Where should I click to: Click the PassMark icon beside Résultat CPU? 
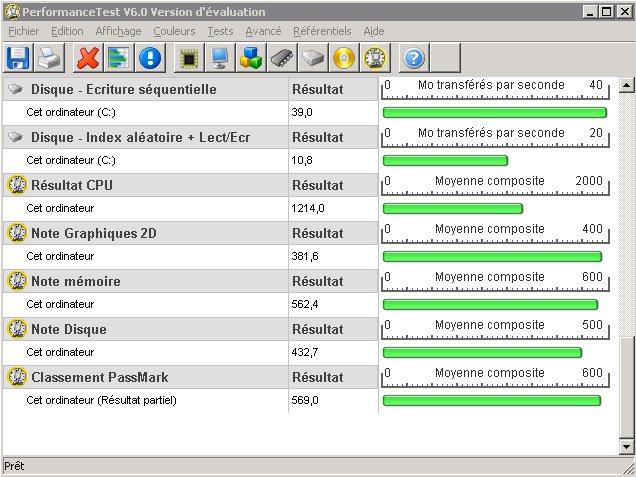click(17, 185)
